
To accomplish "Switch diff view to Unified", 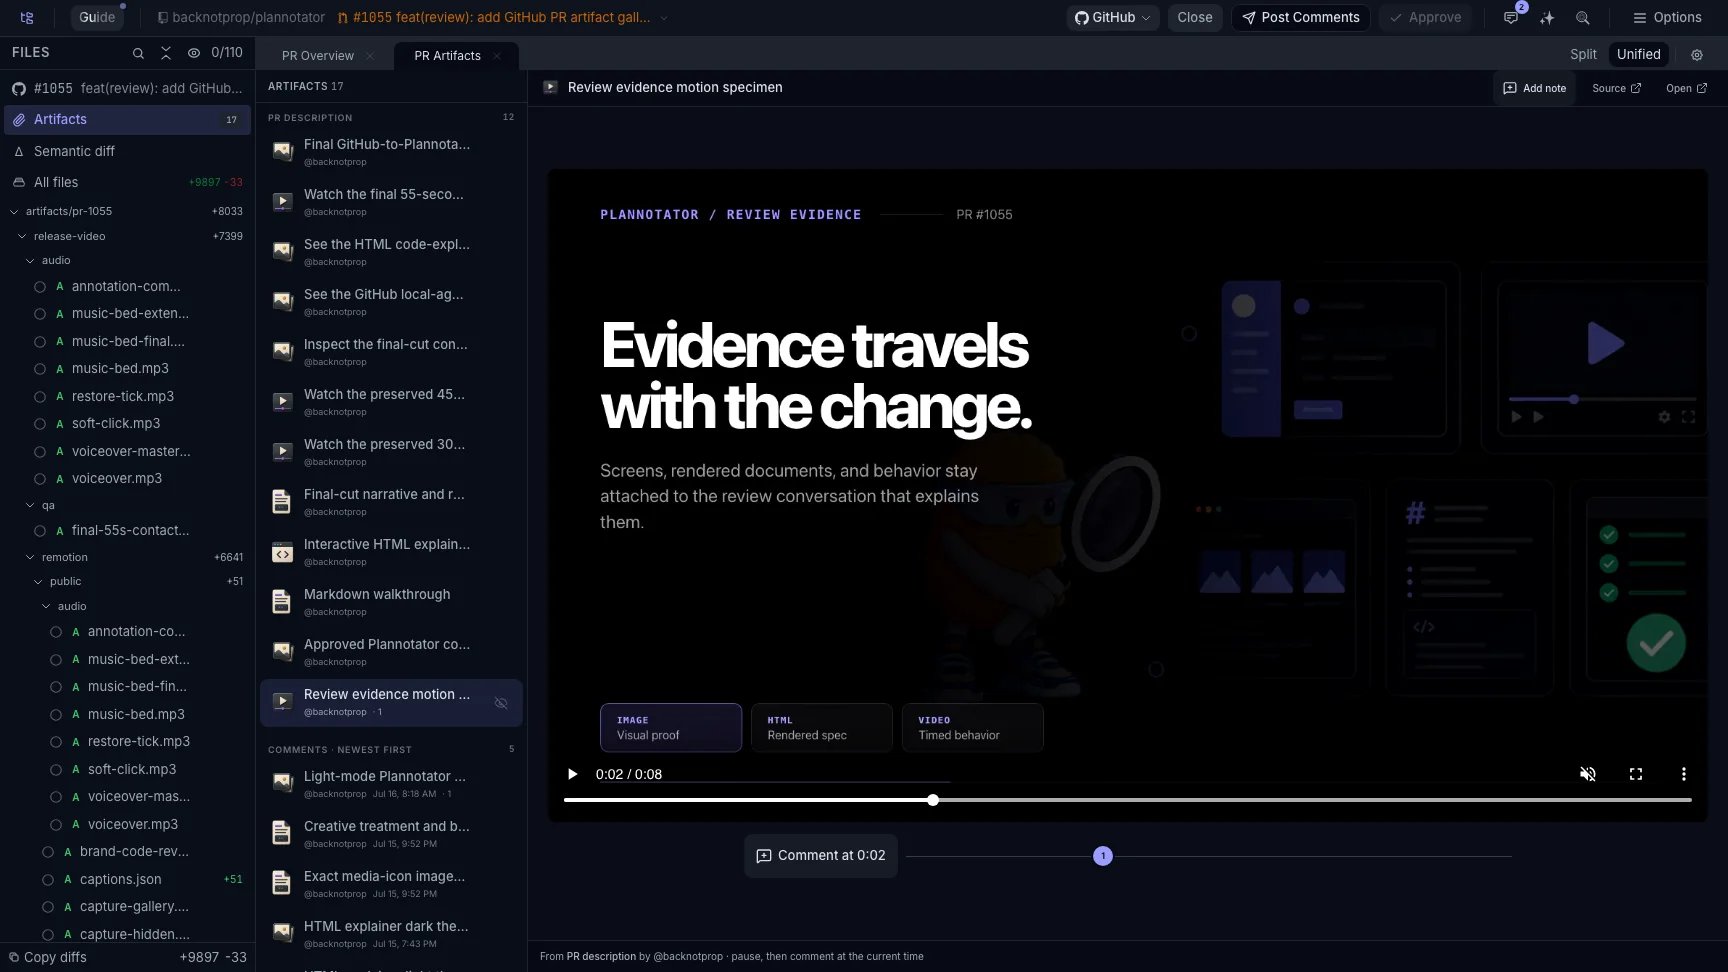I will click(x=1638, y=54).
